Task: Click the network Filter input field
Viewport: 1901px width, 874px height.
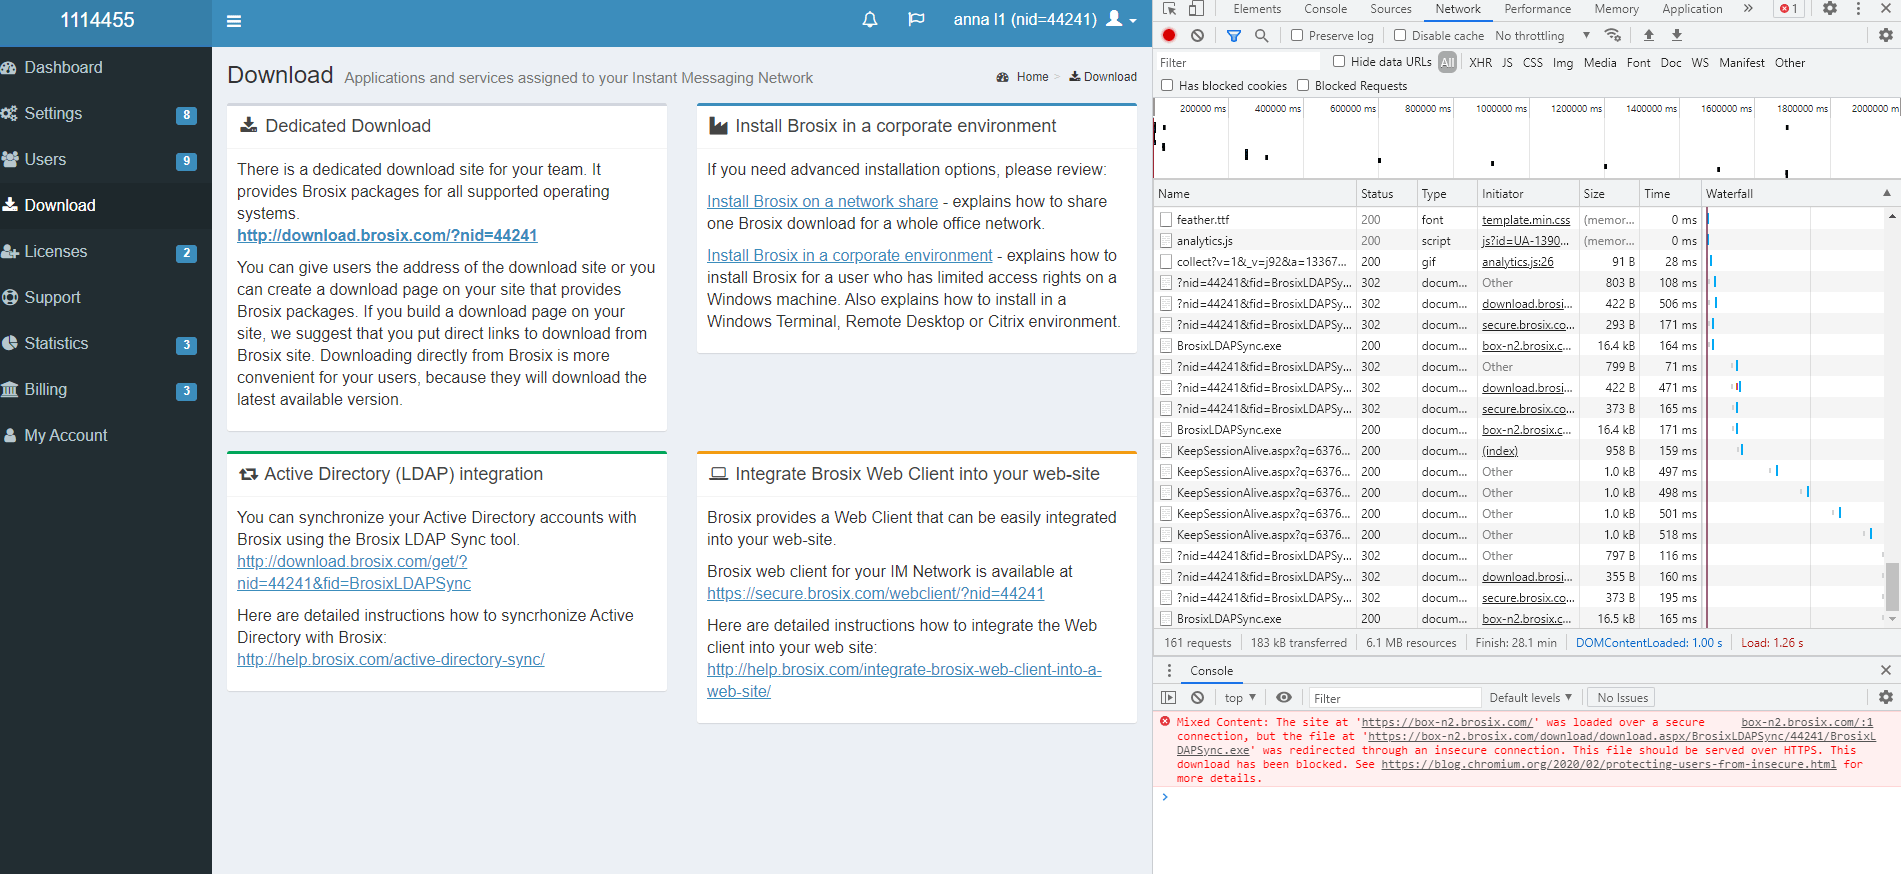Action: pos(1236,62)
